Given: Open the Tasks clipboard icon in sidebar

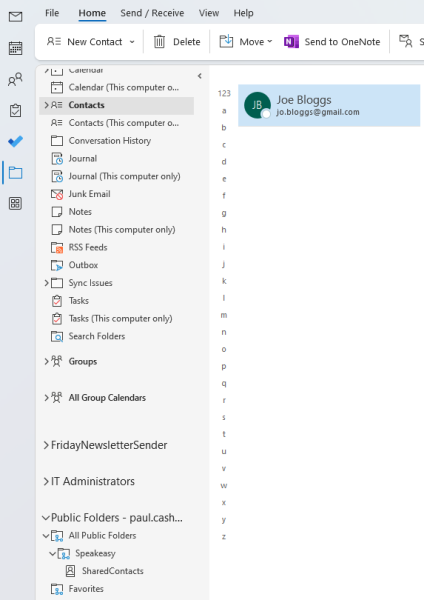Looking at the screenshot, I should [15, 111].
